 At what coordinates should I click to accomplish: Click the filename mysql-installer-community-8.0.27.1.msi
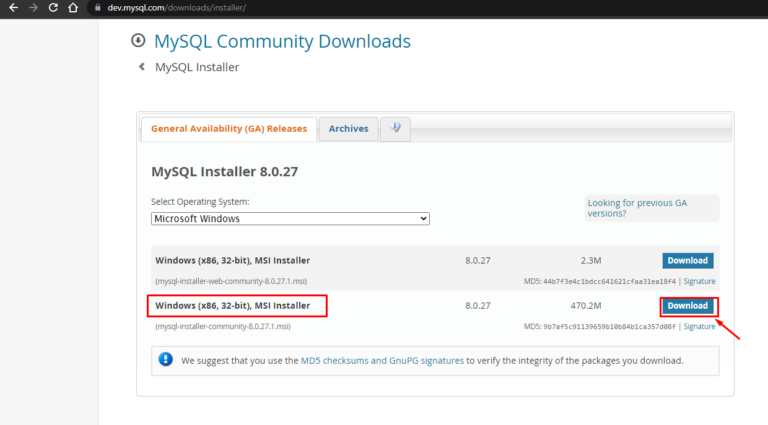point(223,327)
